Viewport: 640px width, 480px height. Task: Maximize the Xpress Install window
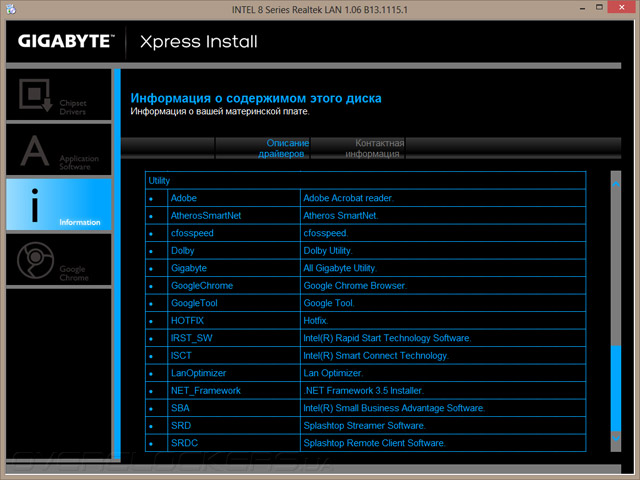[599, 7]
